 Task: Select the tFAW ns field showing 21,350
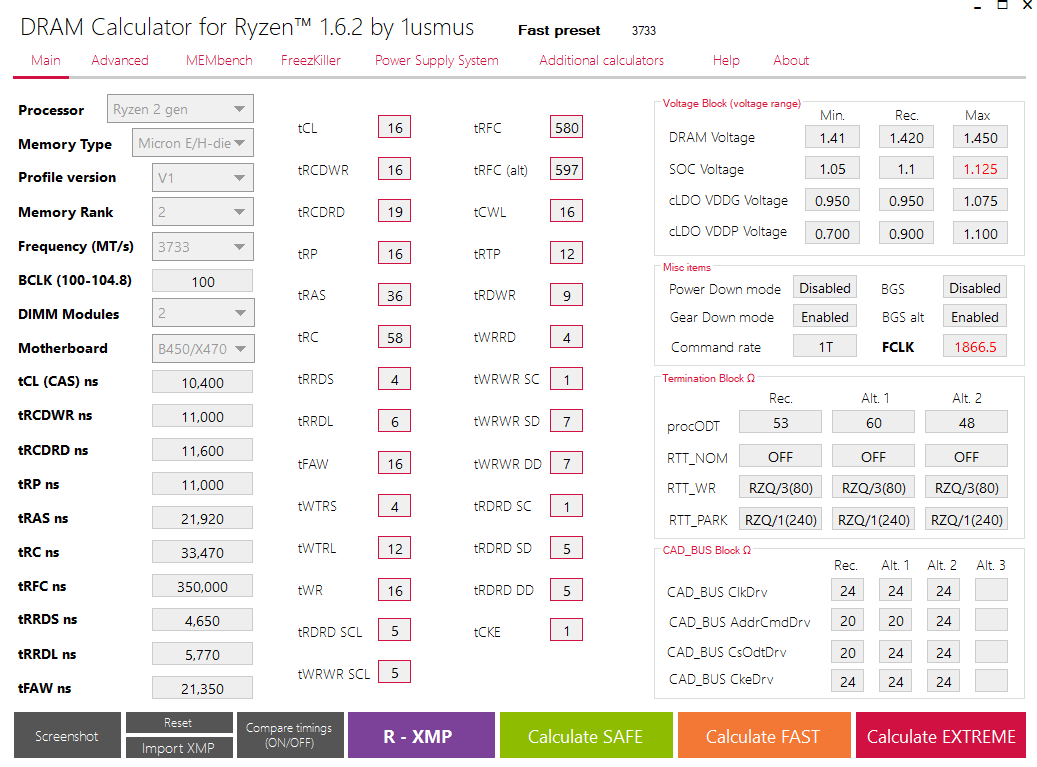[202, 688]
